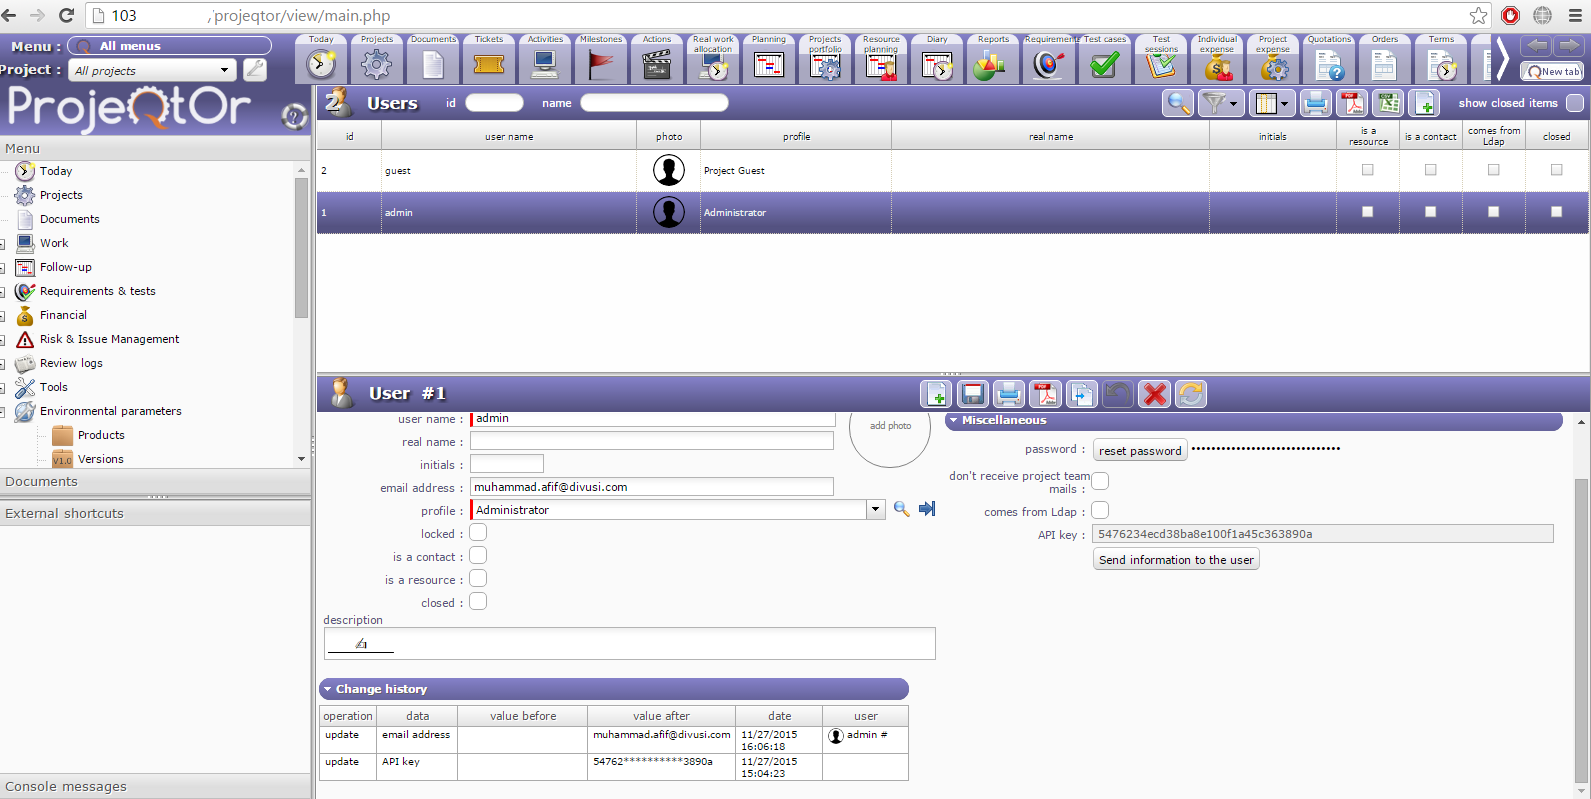1591x799 pixels.
Task: Click Send information to the user
Action: coord(1176,560)
